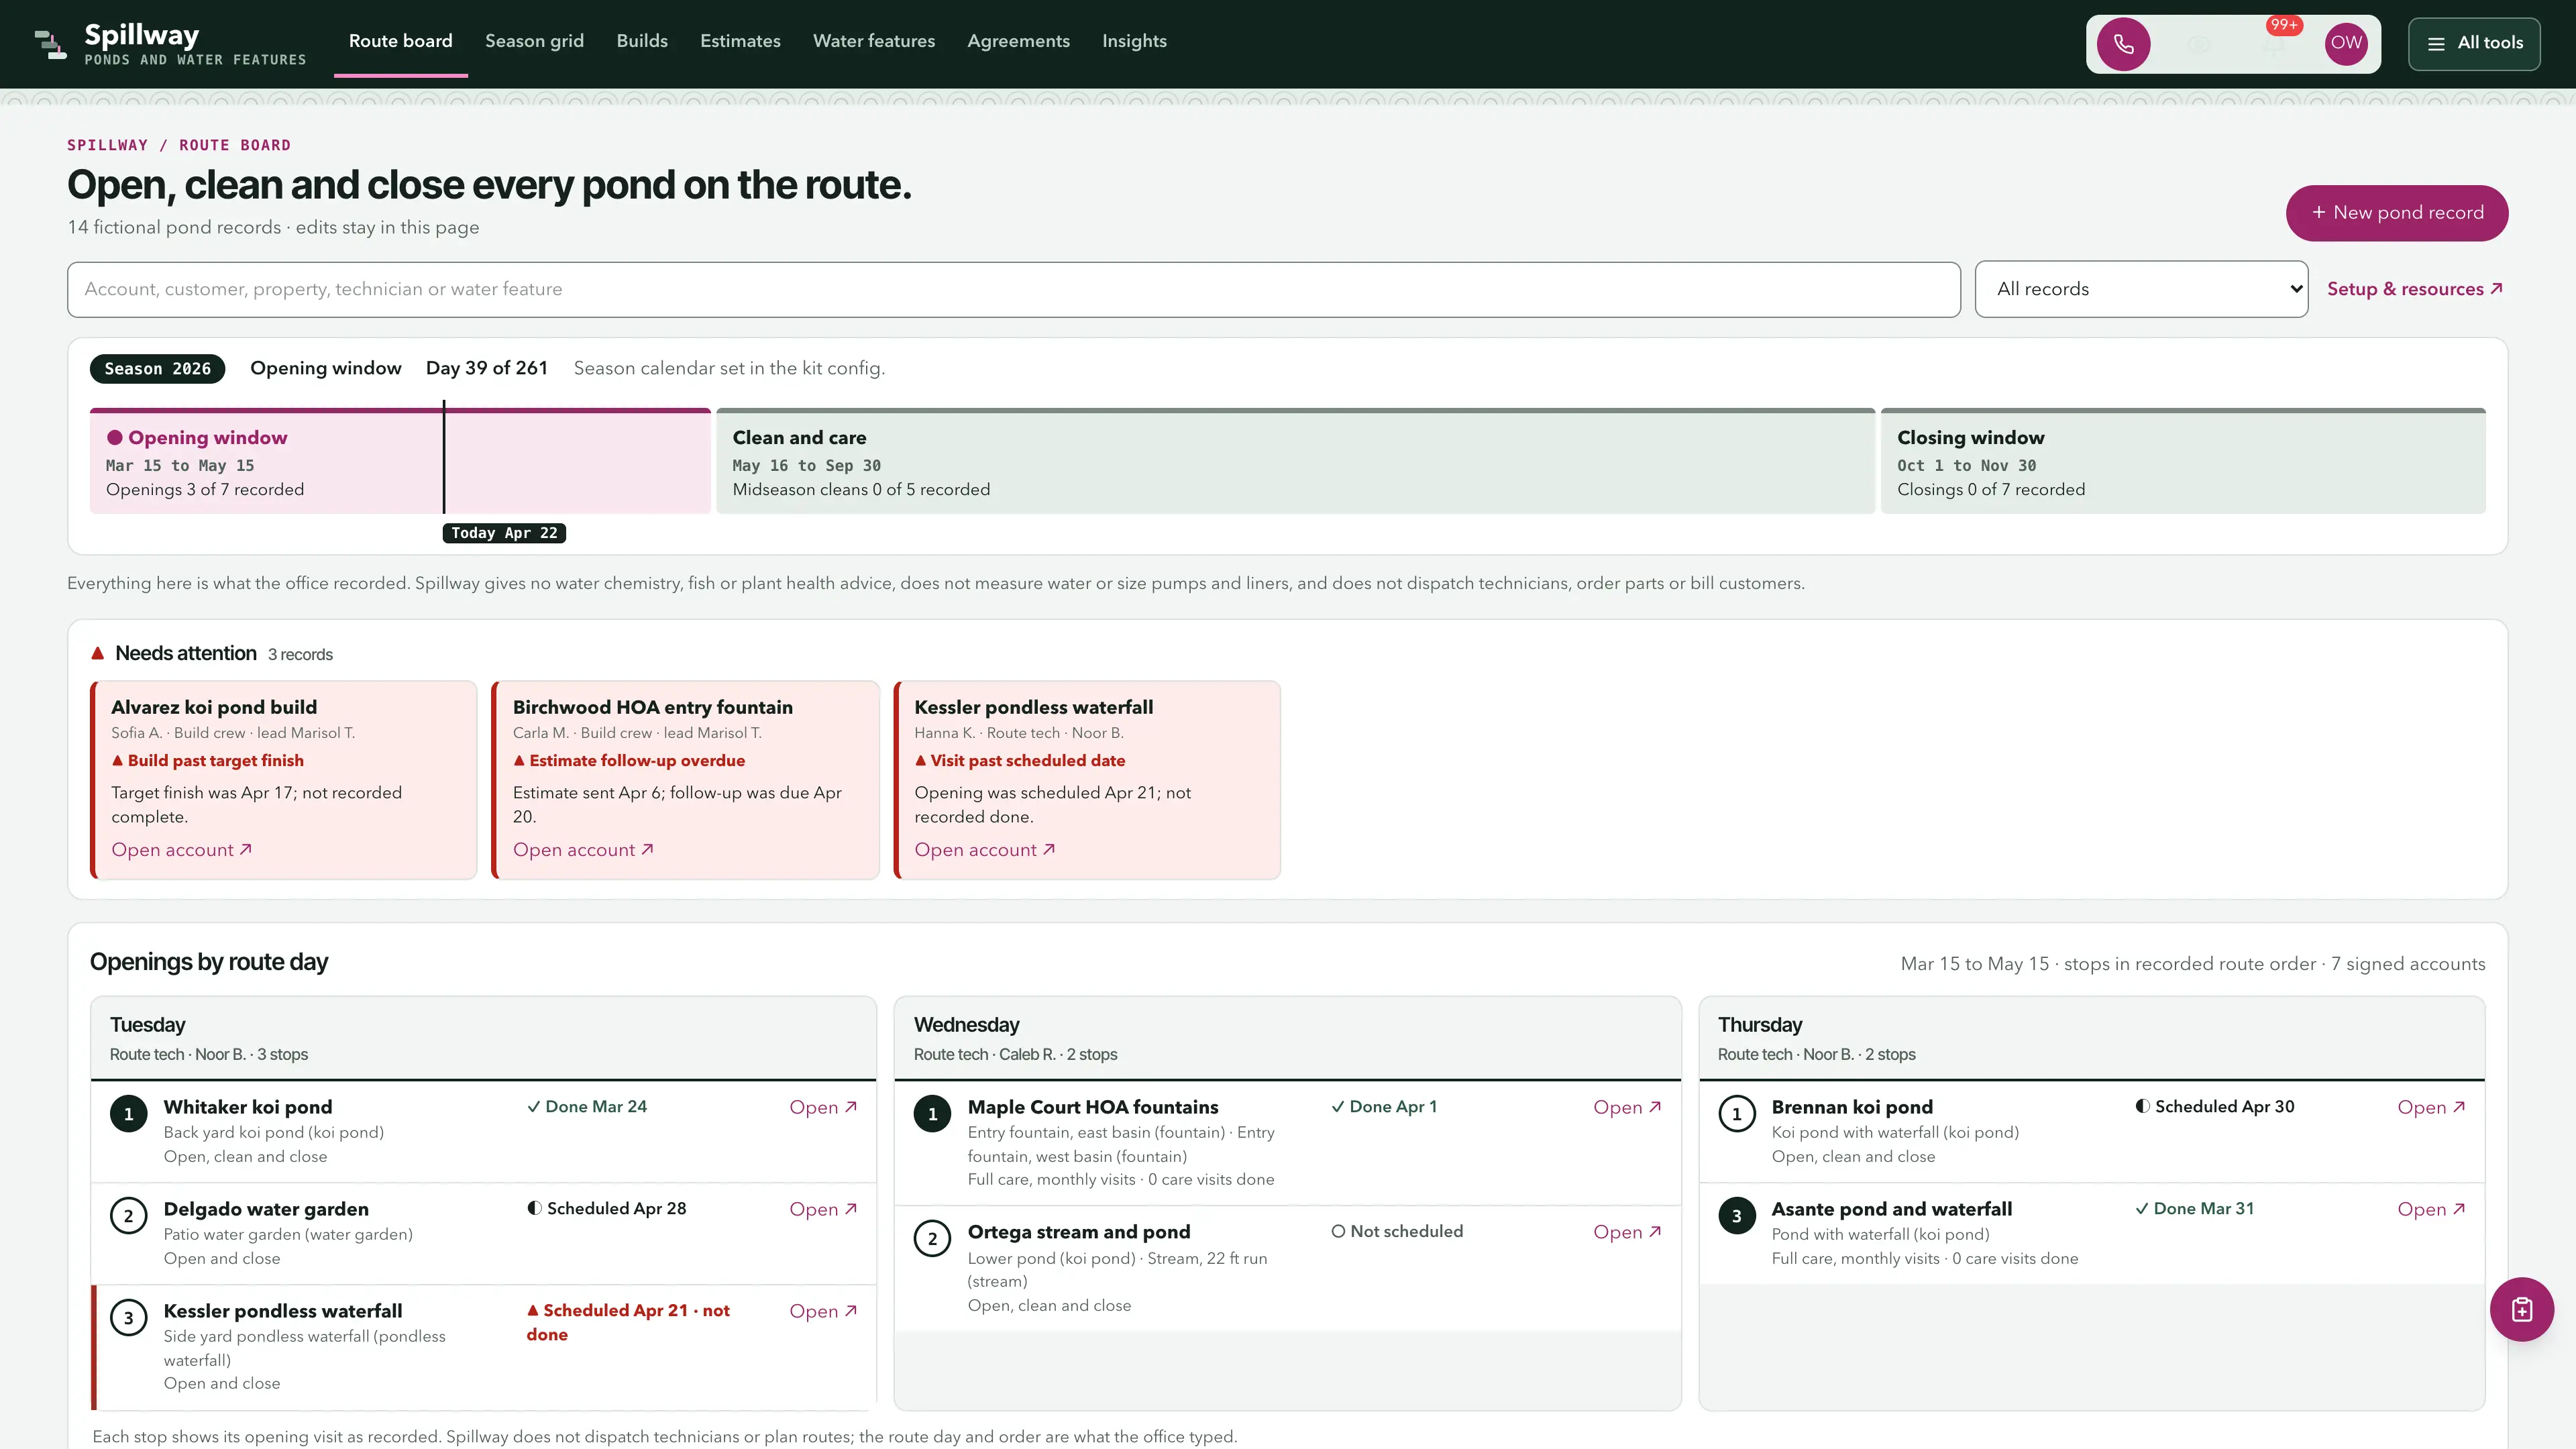The height and width of the screenshot is (1449, 2576).
Task: Focus the account search field
Action: [x=1013, y=290]
